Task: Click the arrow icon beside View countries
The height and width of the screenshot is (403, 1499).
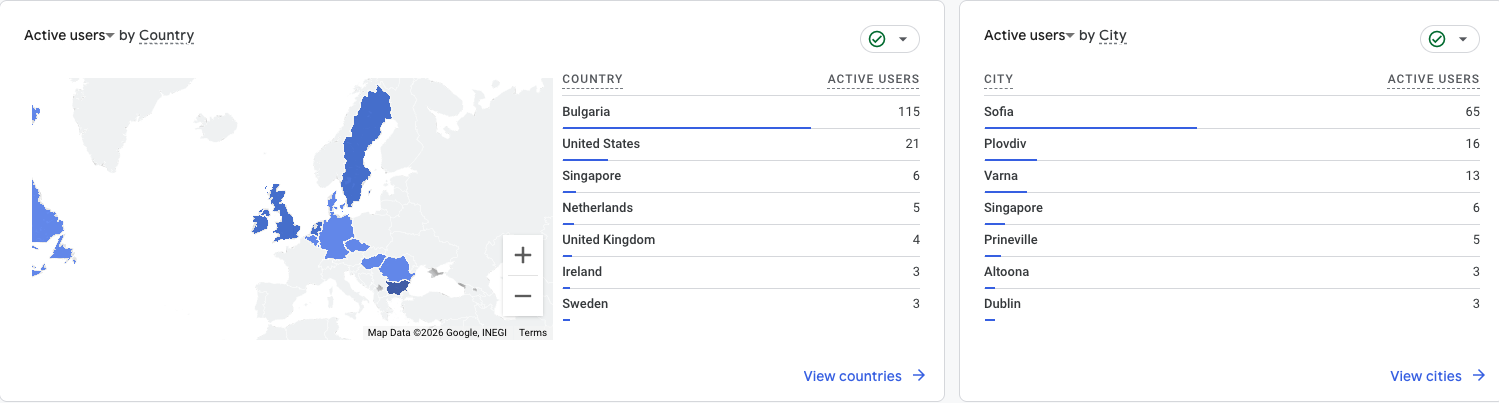Action: pyautogui.click(x=919, y=376)
